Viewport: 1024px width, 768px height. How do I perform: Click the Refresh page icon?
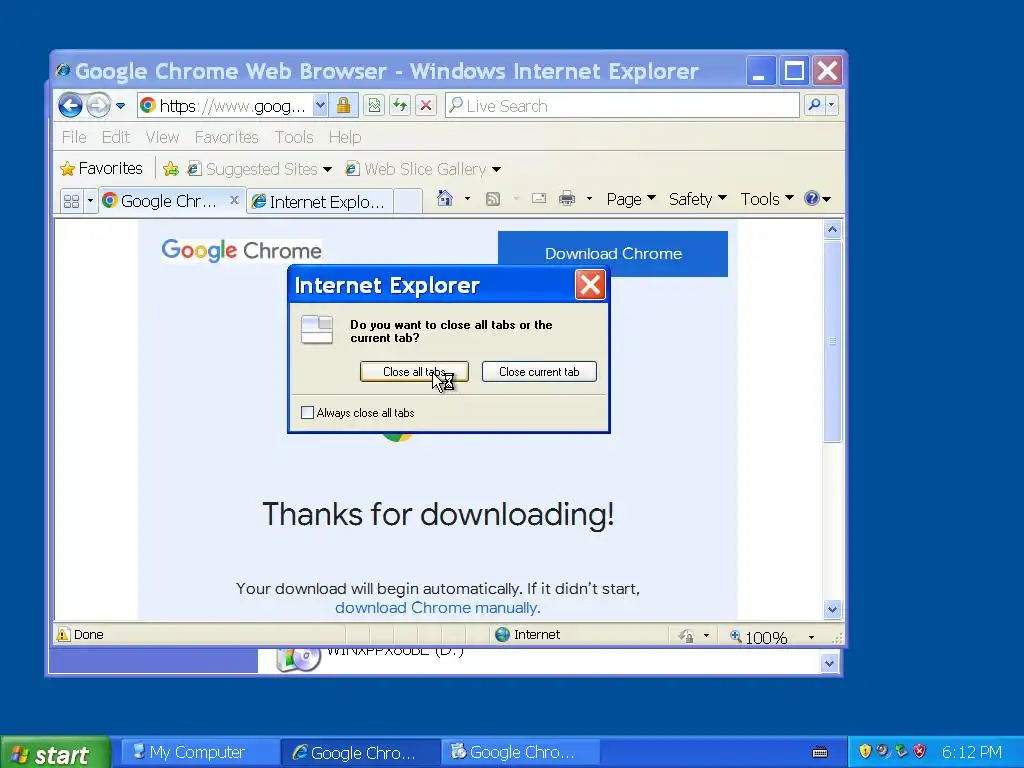click(x=400, y=106)
